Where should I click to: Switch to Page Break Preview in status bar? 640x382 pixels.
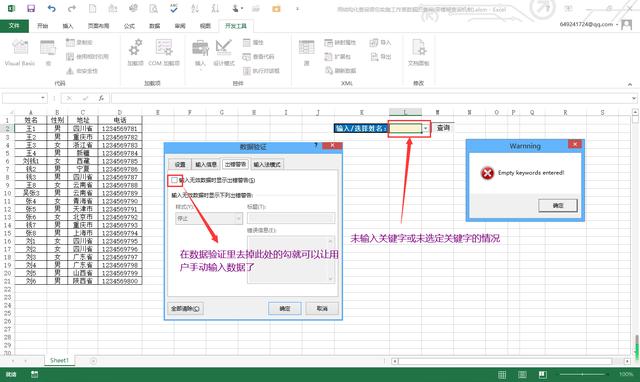tap(542, 374)
